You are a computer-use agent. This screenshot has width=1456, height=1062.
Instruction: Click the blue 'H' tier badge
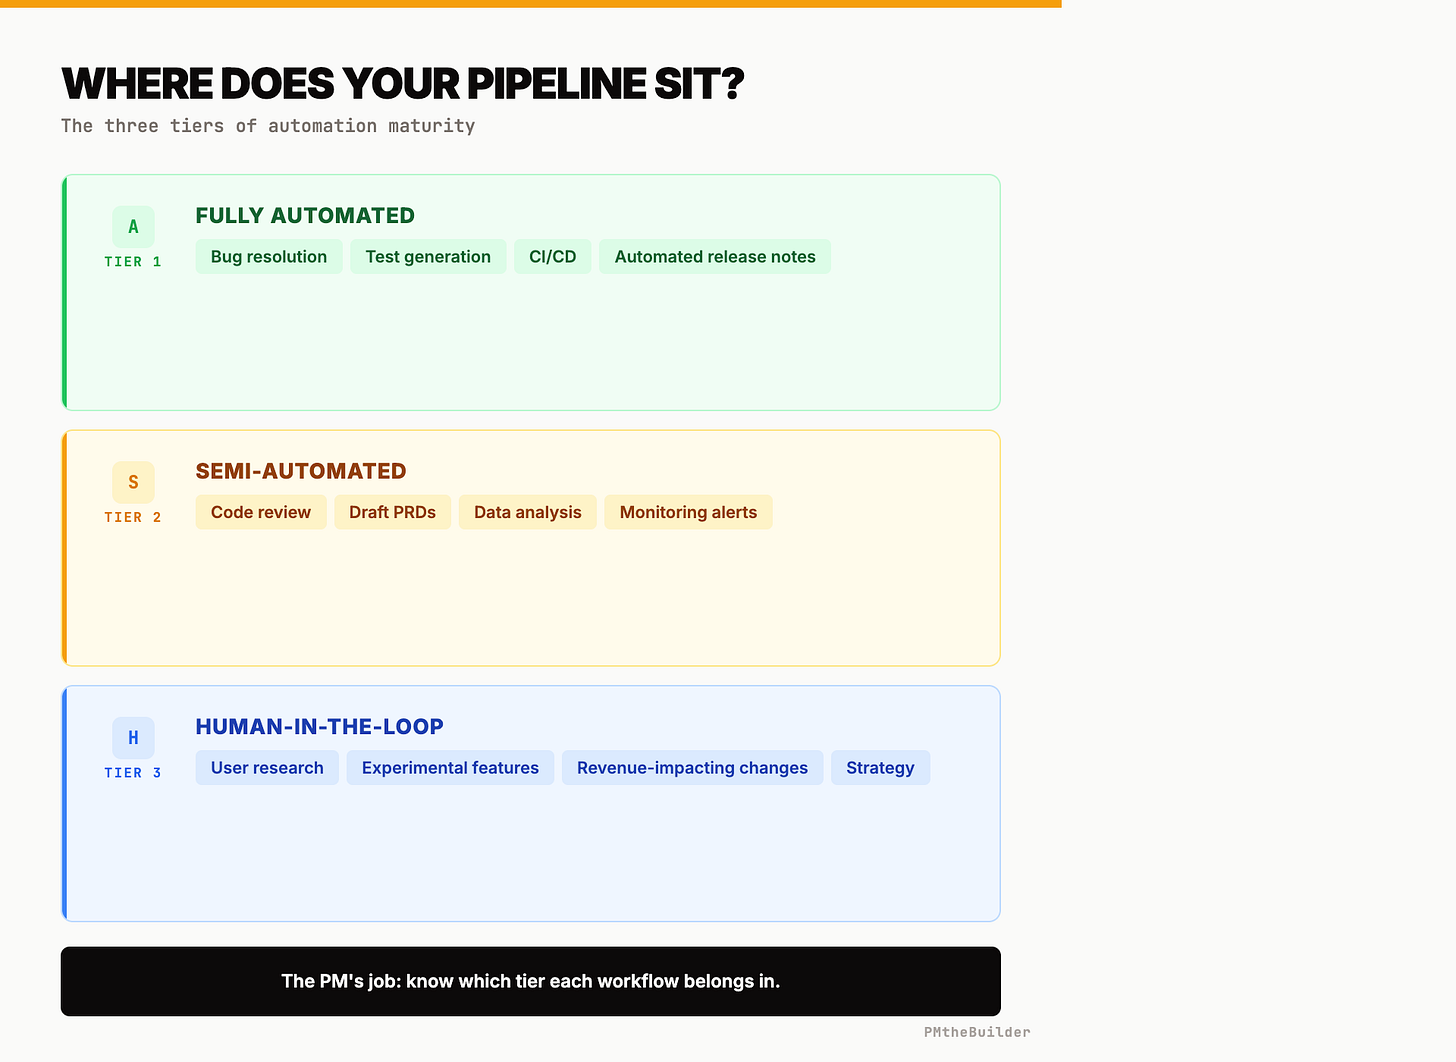(x=133, y=738)
